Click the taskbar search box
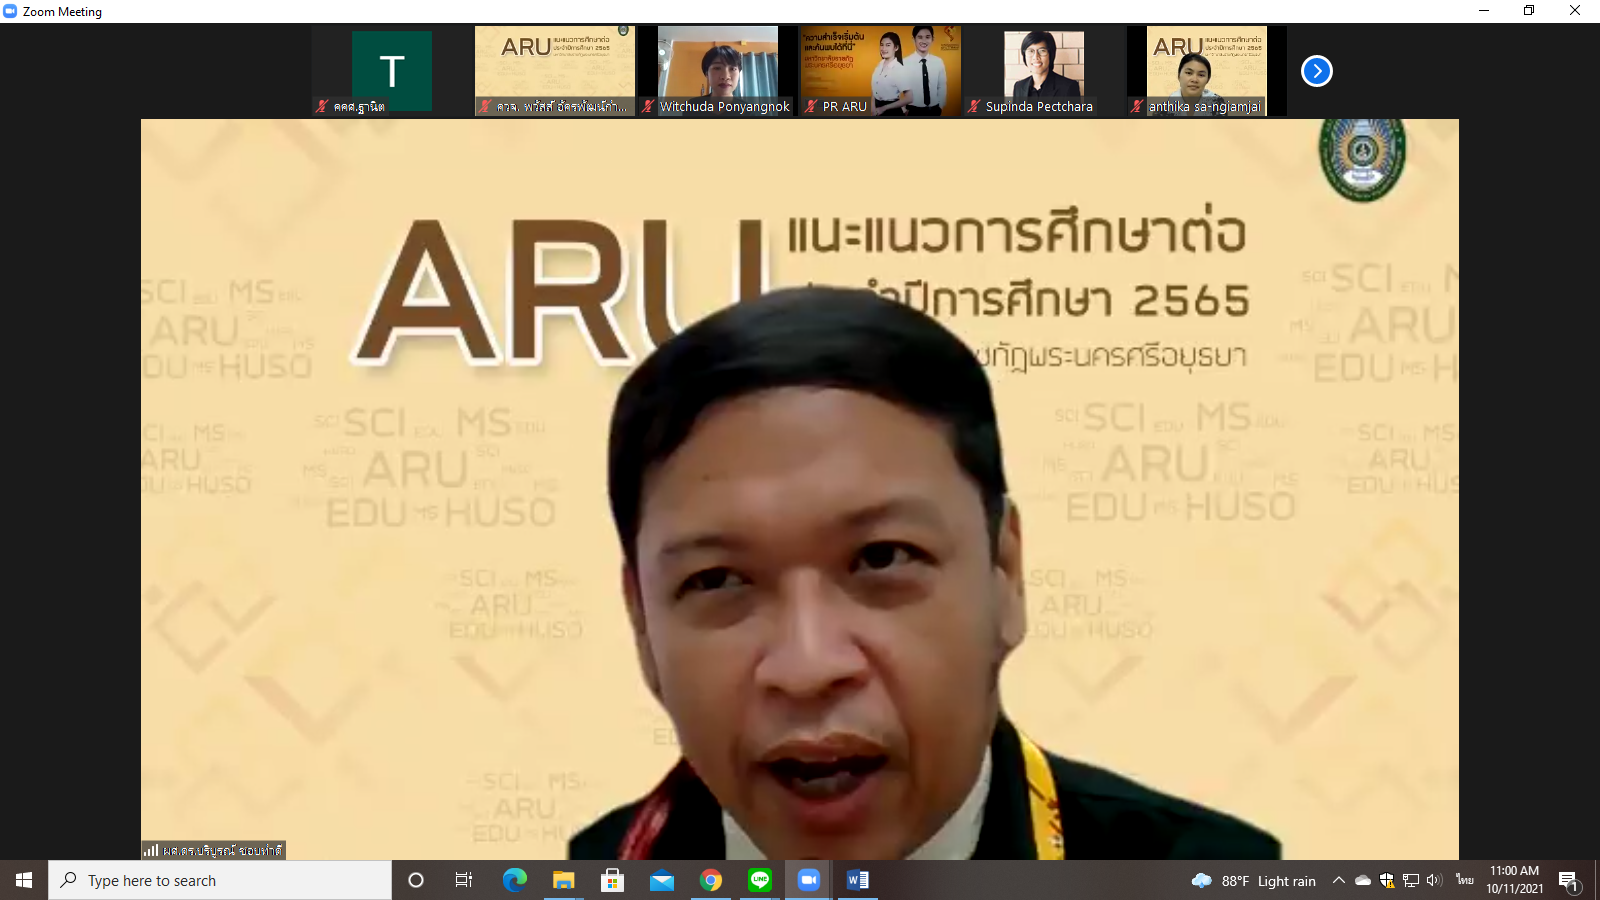Image resolution: width=1600 pixels, height=900 pixels. [x=220, y=880]
